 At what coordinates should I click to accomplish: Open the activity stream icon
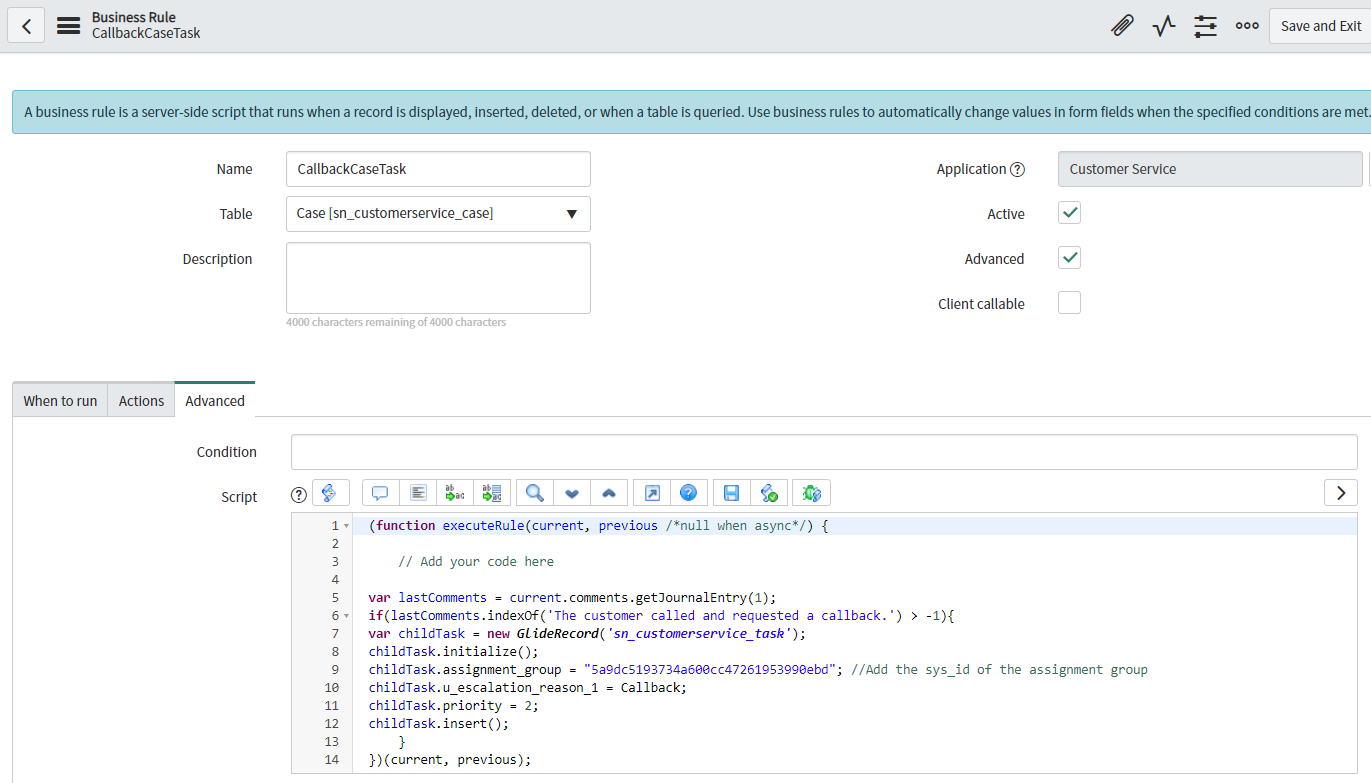pos(1163,26)
